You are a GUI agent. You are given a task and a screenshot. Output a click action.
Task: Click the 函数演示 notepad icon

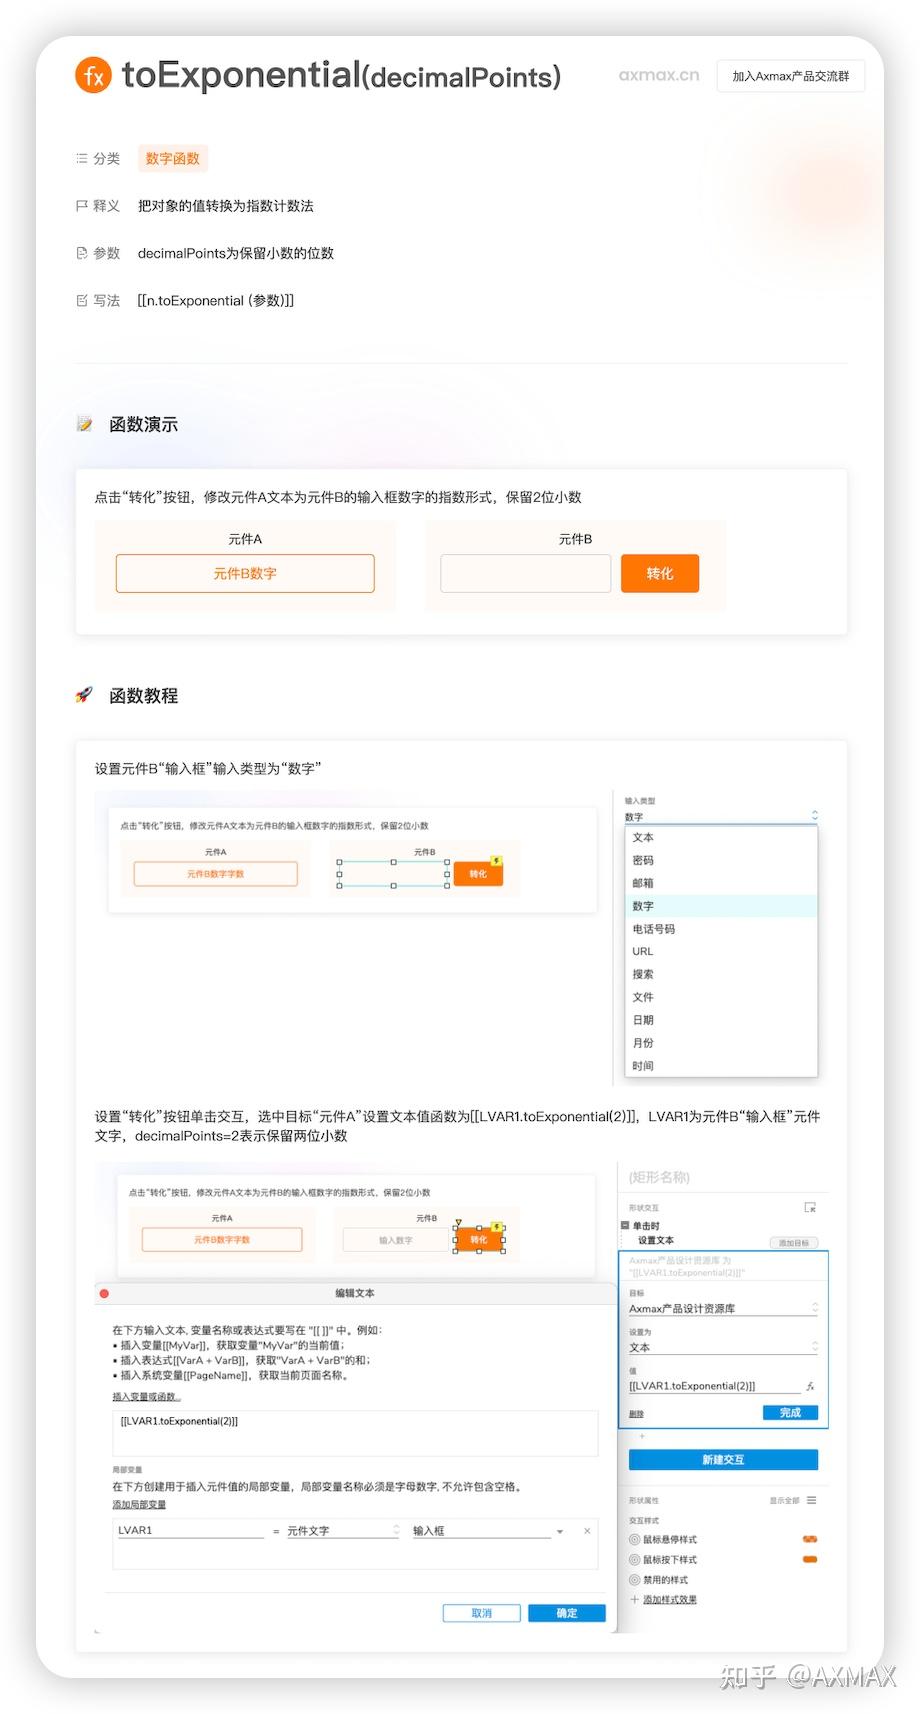[85, 424]
